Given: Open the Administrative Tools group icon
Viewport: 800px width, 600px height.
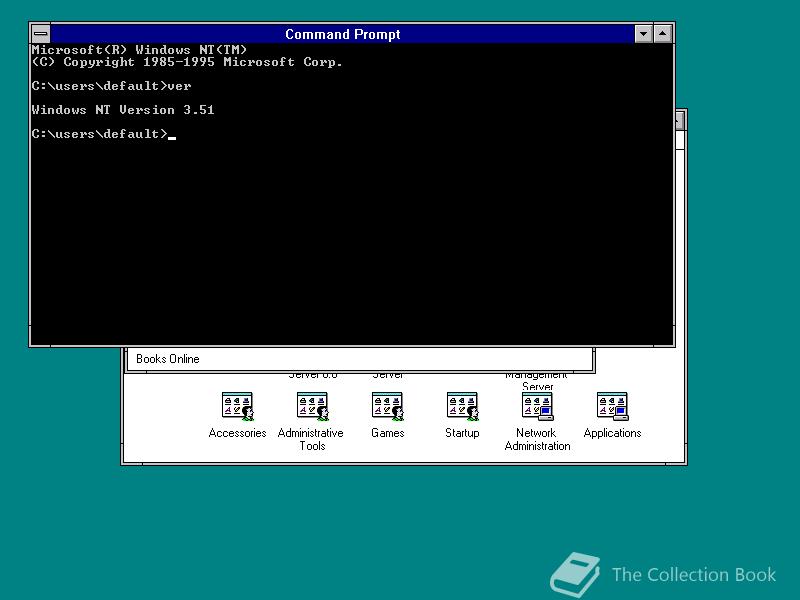Looking at the screenshot, I should [312, 406].
